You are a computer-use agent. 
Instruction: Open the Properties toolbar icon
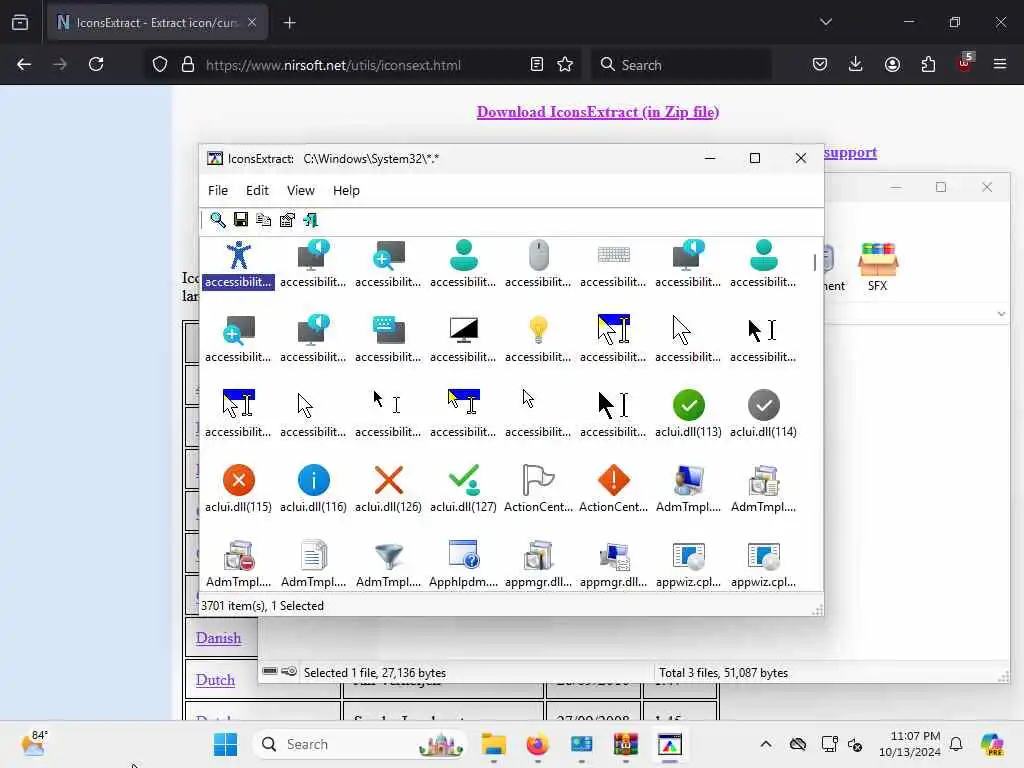[287, 220]
